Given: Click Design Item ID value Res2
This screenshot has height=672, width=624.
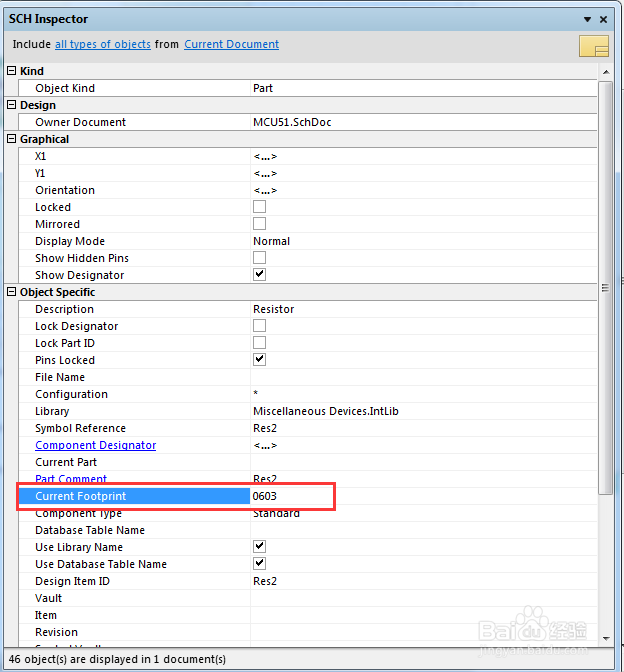Looking at the screenshot, I should 423,581.
